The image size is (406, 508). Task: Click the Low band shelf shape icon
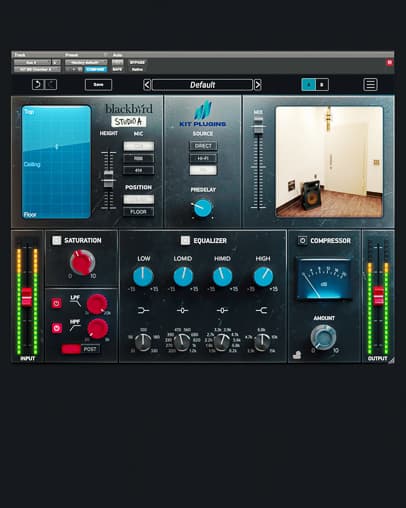tap(143, 311)
